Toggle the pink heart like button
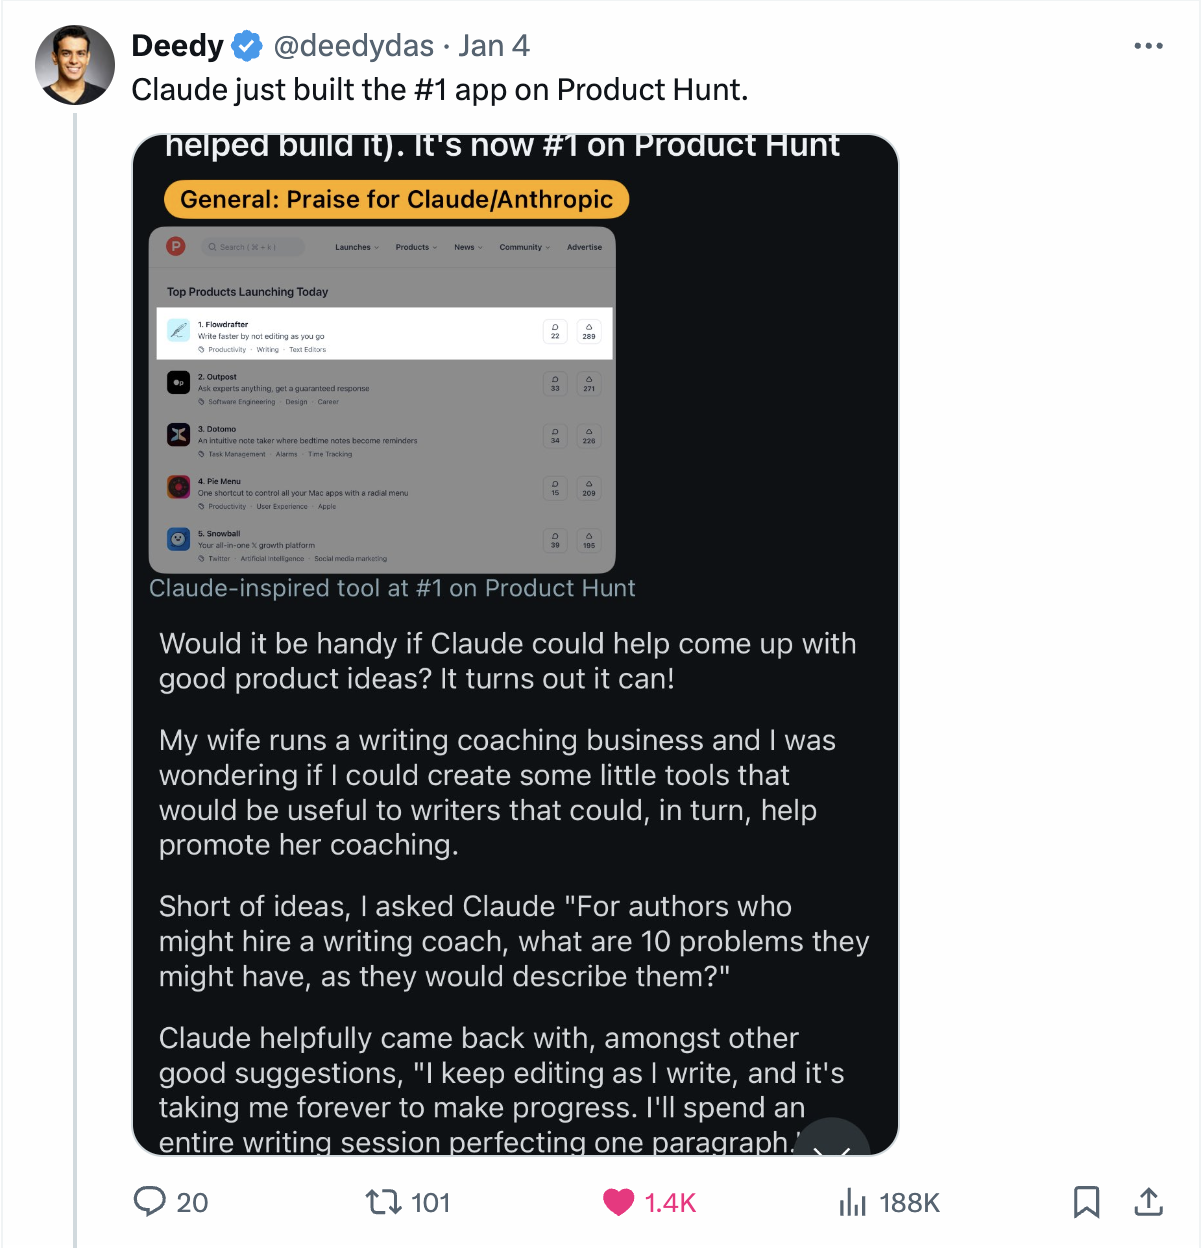The image size is (1202, 1248). (x=619, y=1201)
